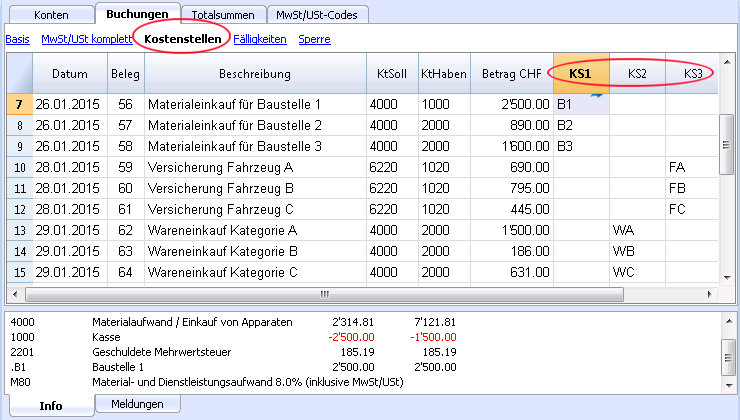Click KS2 cell containing WC
The width and height of the screenshot is (740, 420).
(x=637, y=272)
